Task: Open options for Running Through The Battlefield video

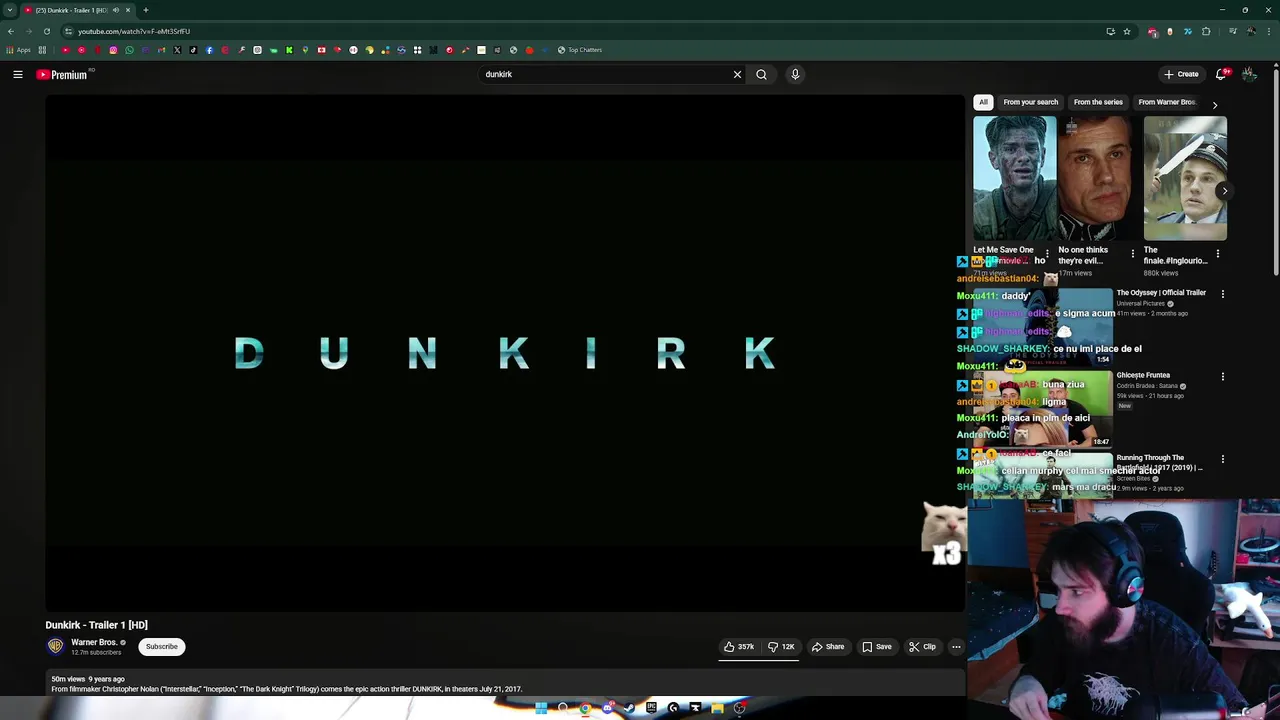Action: [1222, 460]
